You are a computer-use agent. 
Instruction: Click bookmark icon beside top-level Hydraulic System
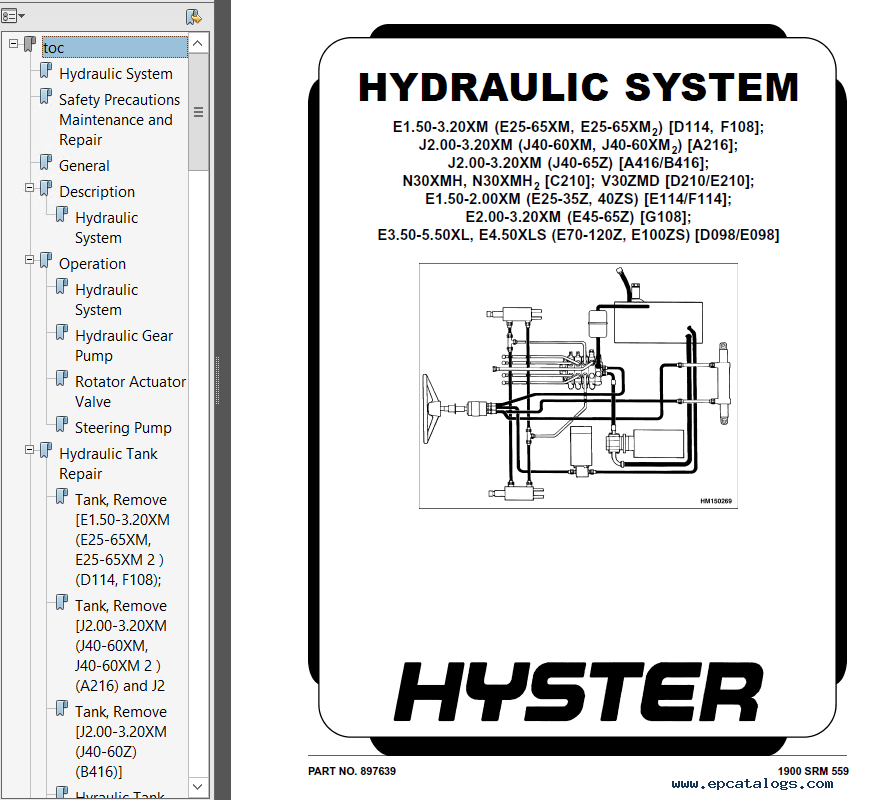[46, 71]
